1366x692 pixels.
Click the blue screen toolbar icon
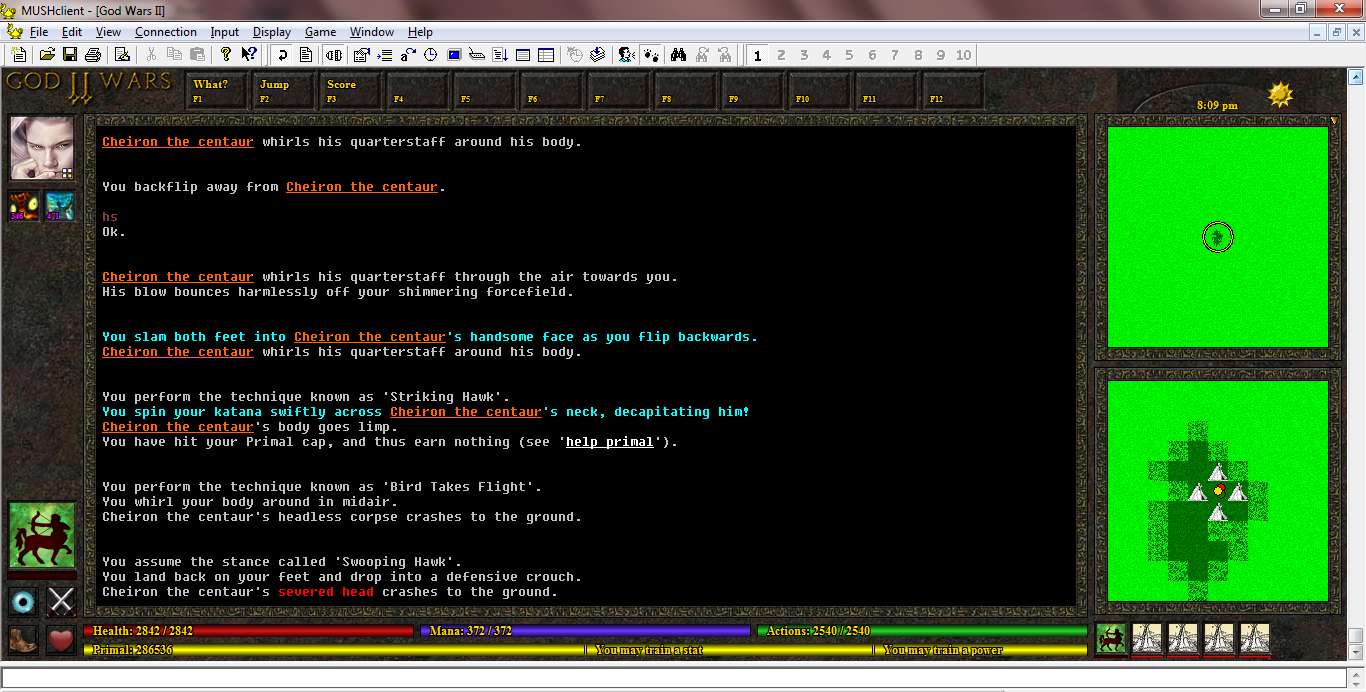click(454, 55)
